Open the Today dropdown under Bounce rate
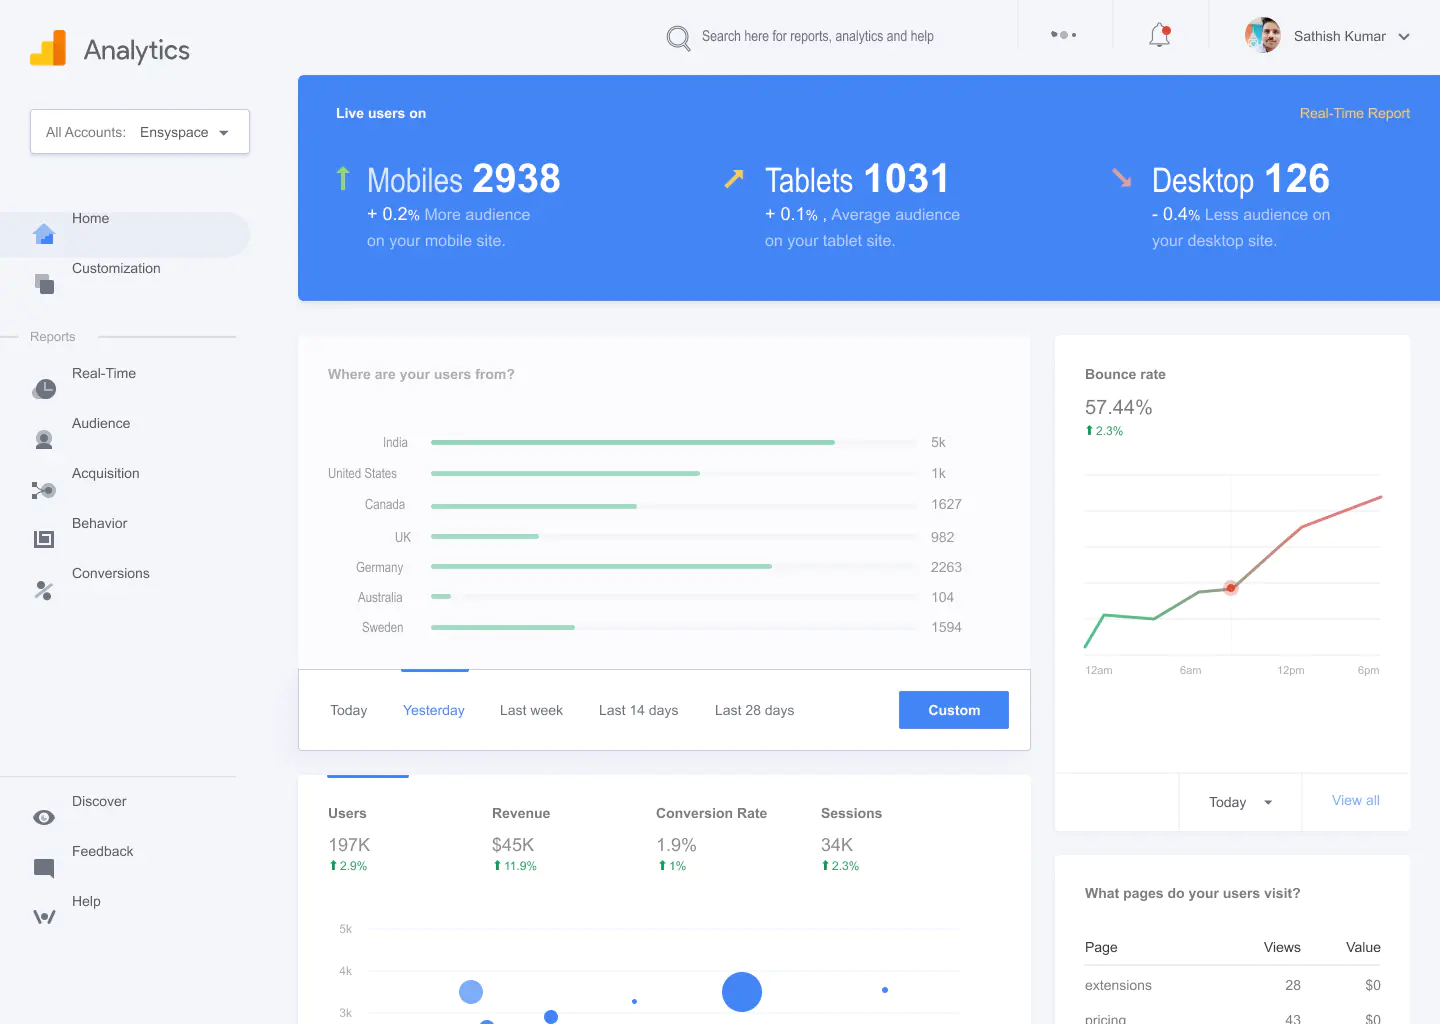Image resolution: width=1440 pixels, height=1024 pixels. pyautogui.click(x=1240, y=802)
